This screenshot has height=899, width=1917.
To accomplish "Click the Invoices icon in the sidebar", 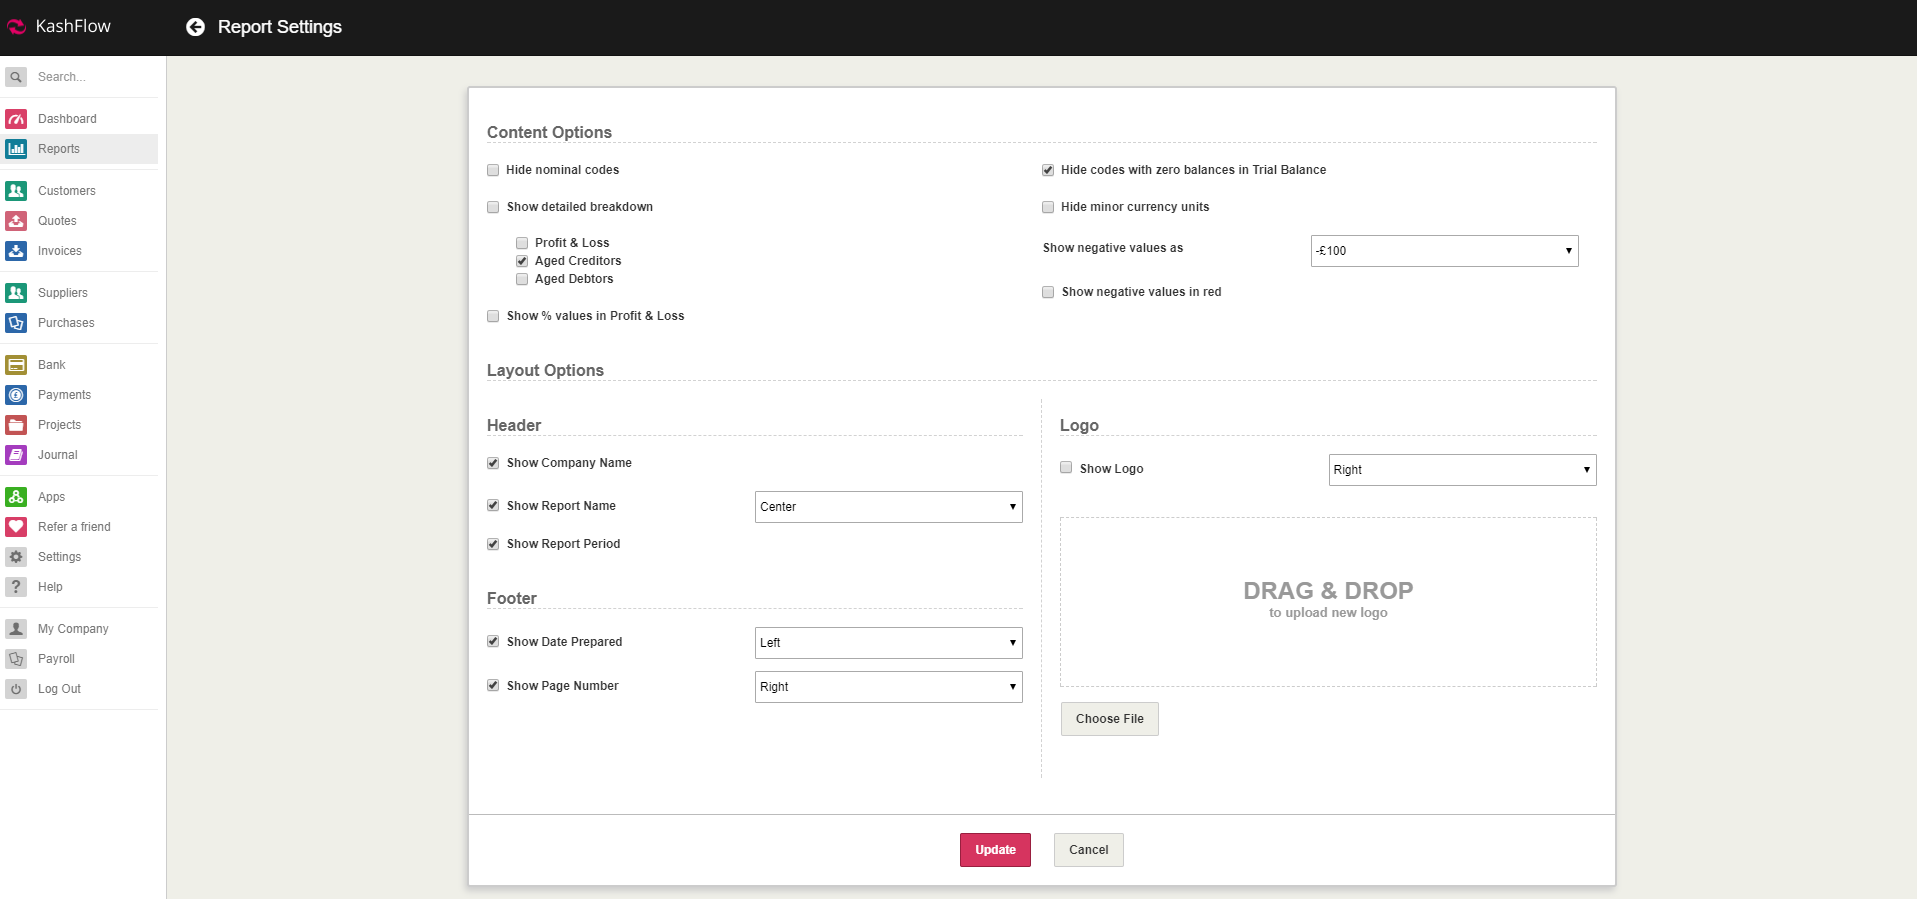I will tap(16, 251).
